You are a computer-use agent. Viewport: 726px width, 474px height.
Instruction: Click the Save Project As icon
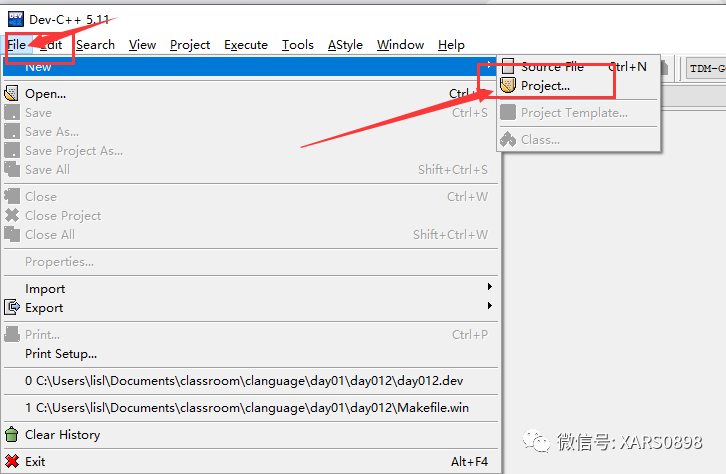click(x=12, y=150)
